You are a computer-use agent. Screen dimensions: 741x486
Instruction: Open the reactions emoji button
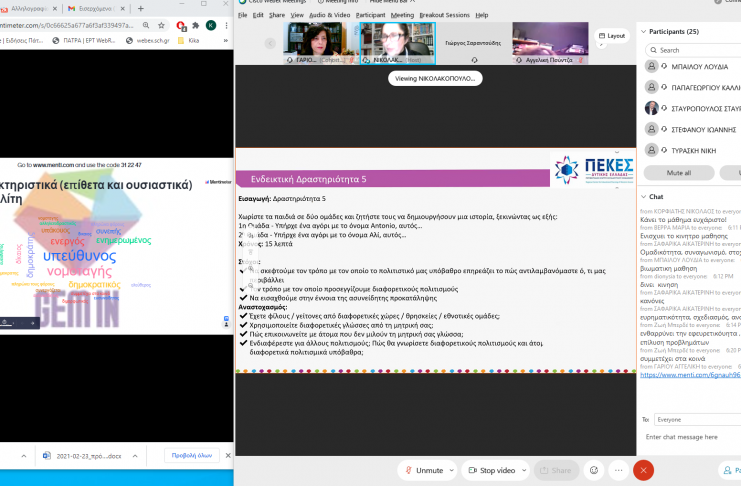point(593,470)
